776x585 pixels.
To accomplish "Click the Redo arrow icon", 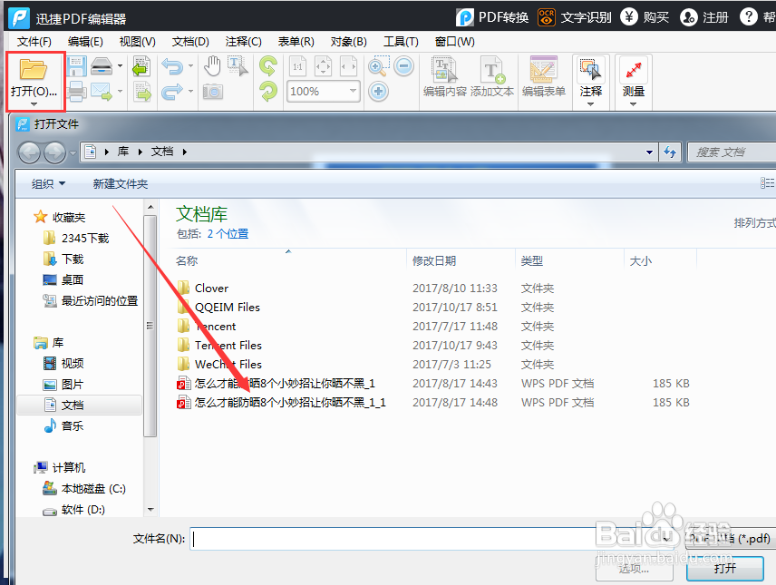I will [x=172, y=92].
